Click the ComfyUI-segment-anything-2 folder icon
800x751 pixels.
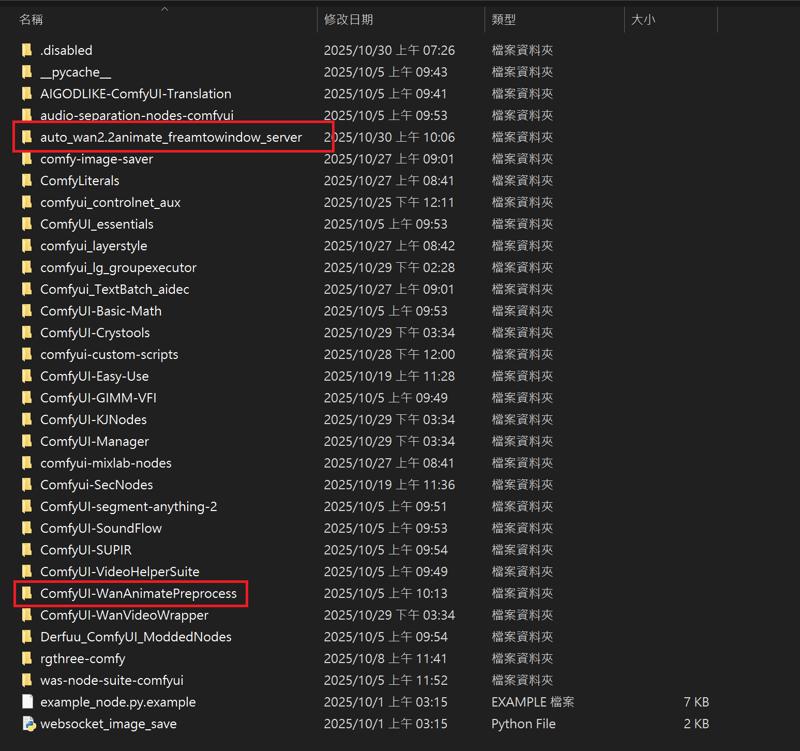[27, 507]
